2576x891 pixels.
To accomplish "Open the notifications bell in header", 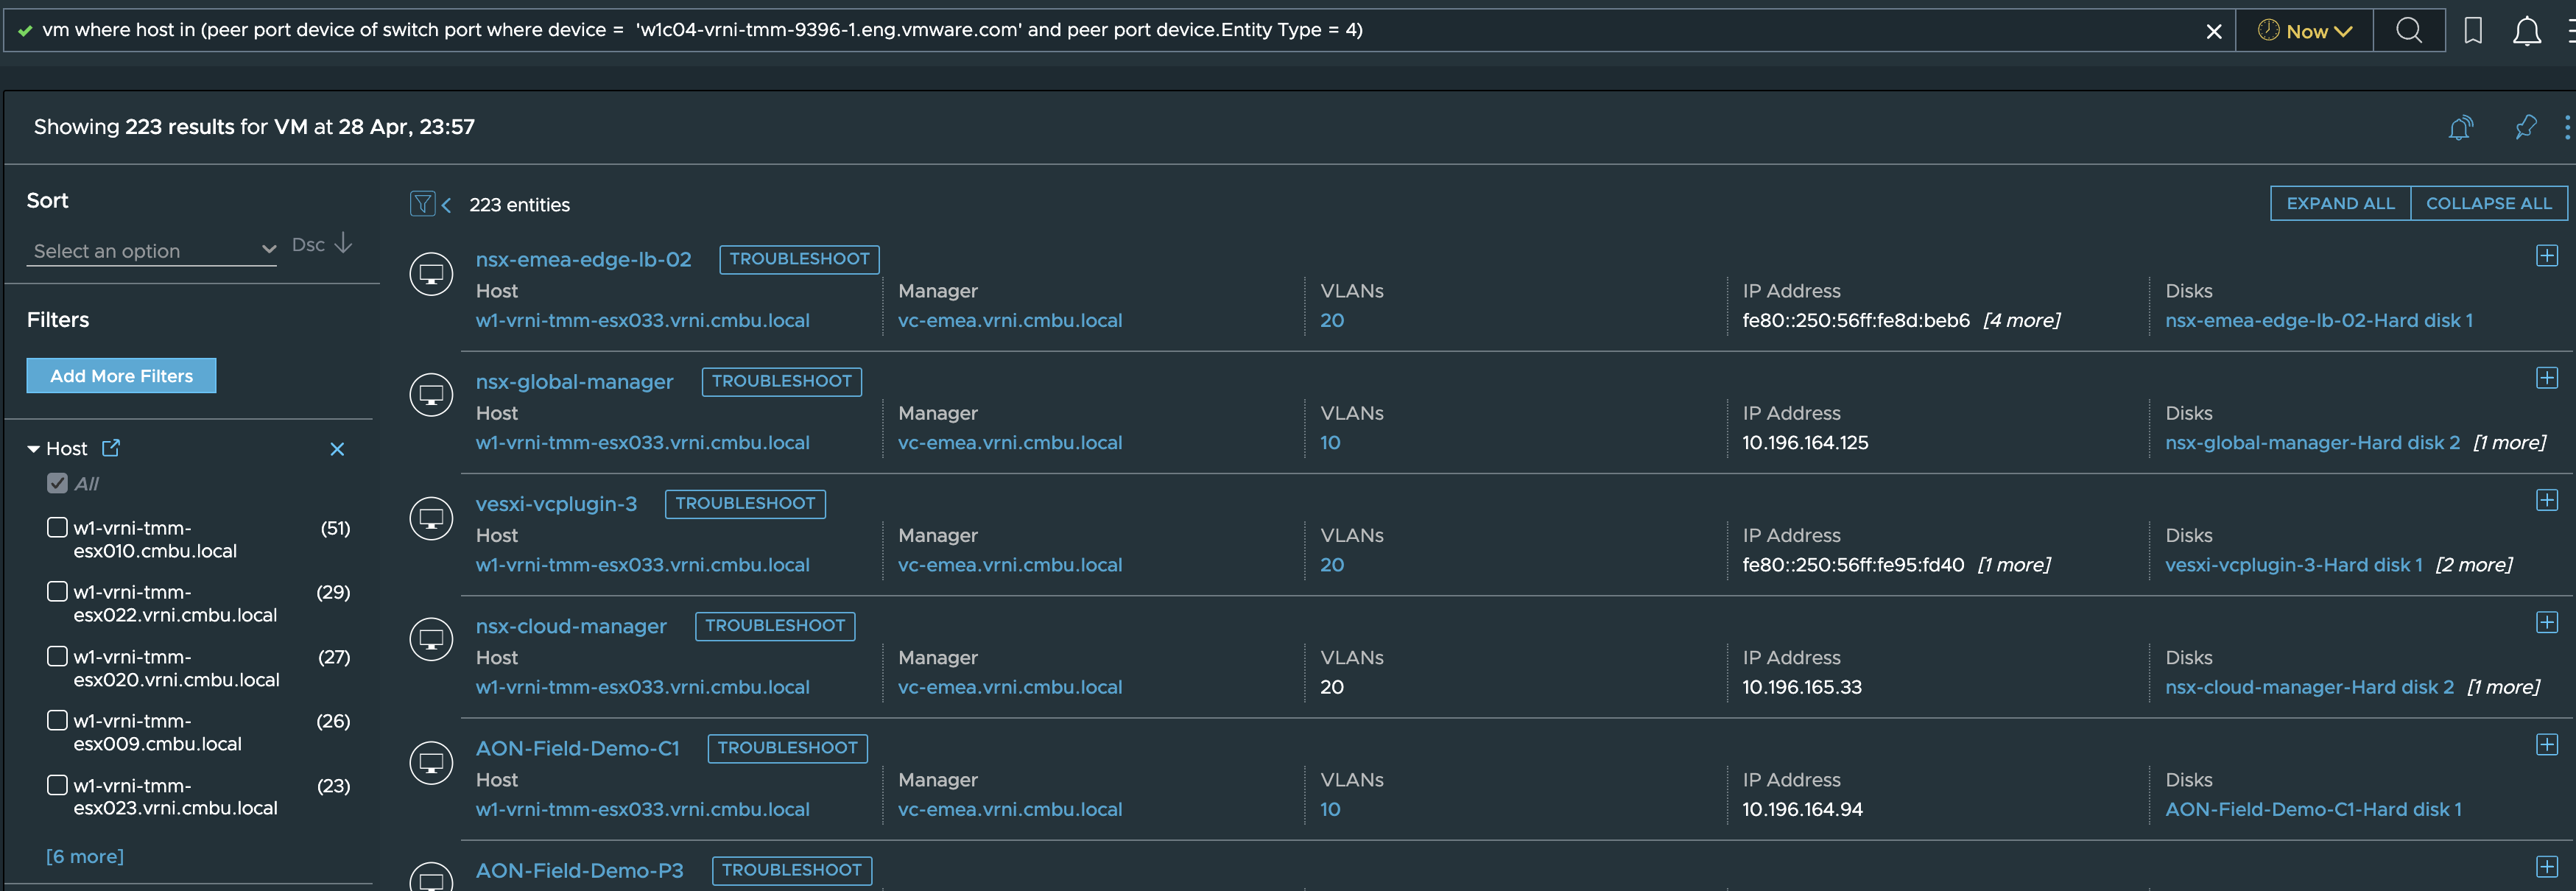I will point(2527,31).
